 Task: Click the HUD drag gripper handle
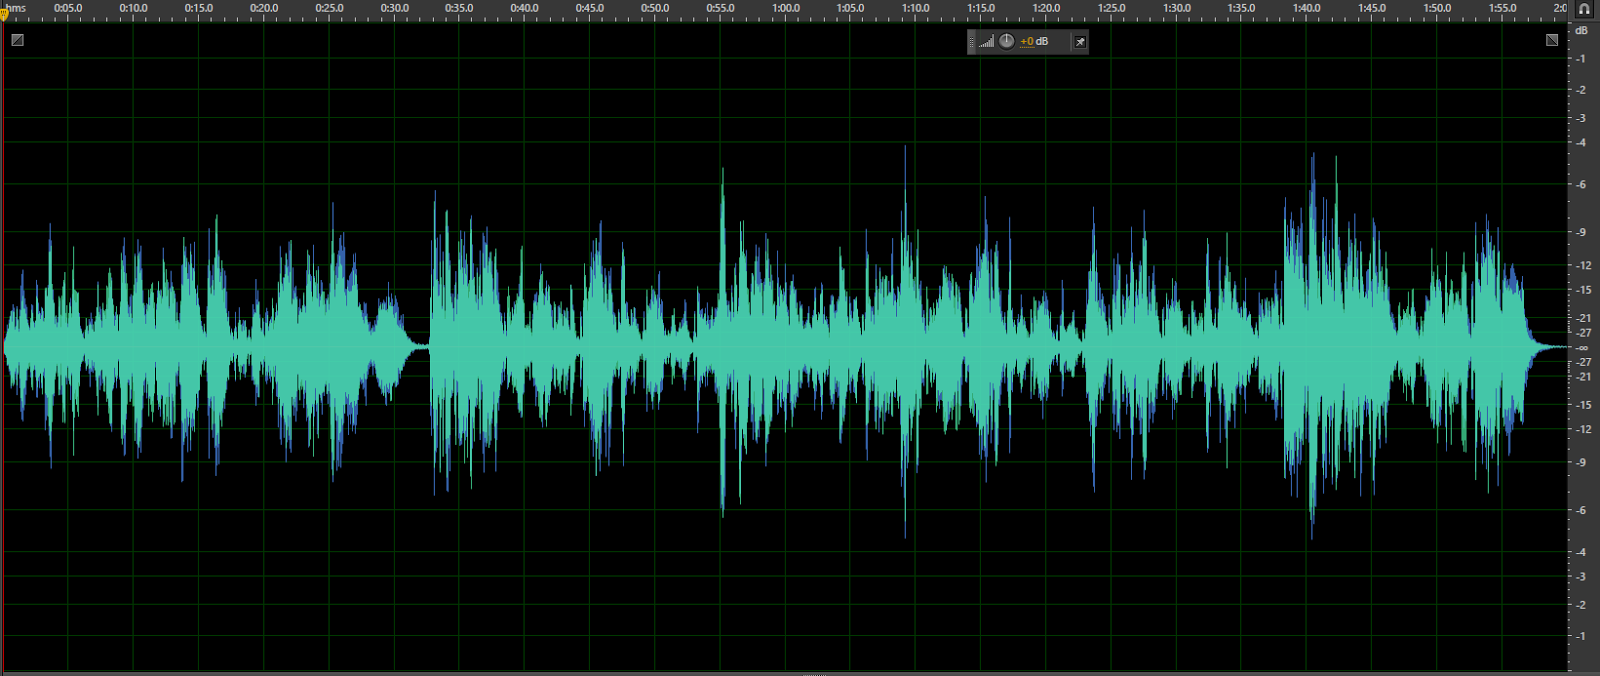click(971, 42)
